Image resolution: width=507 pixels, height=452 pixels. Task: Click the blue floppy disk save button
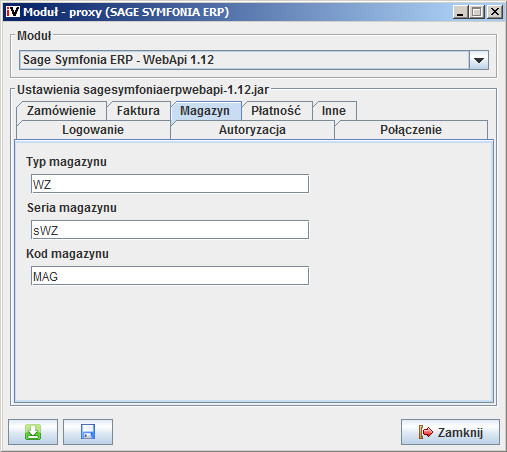(88, 432)
